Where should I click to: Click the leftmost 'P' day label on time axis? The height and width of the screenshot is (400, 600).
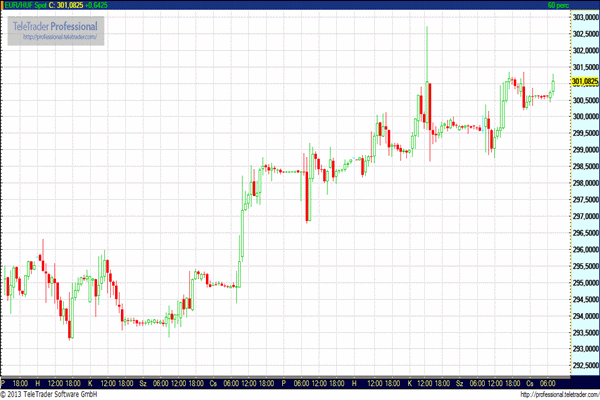coord(4,383)
